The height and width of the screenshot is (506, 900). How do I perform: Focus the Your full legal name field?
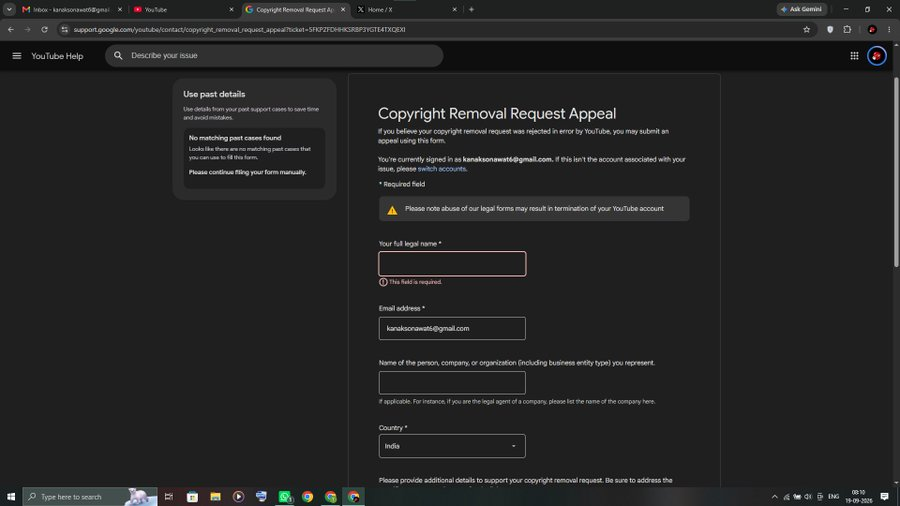pyautogui.click(x=452, y=263)
